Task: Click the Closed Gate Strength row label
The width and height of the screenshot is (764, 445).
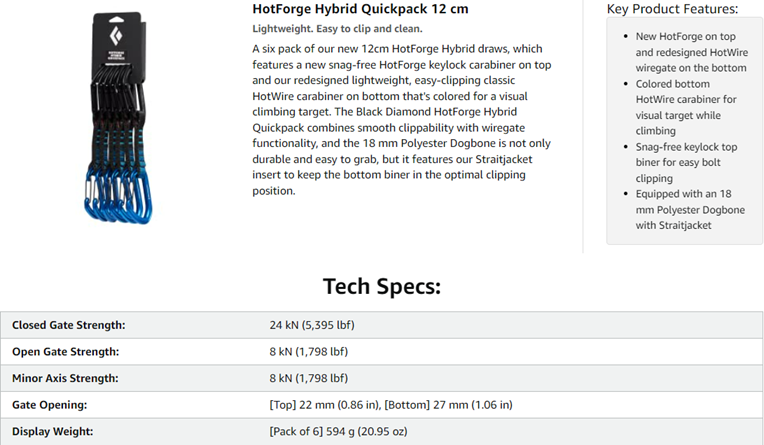Action: click(68, 325)
